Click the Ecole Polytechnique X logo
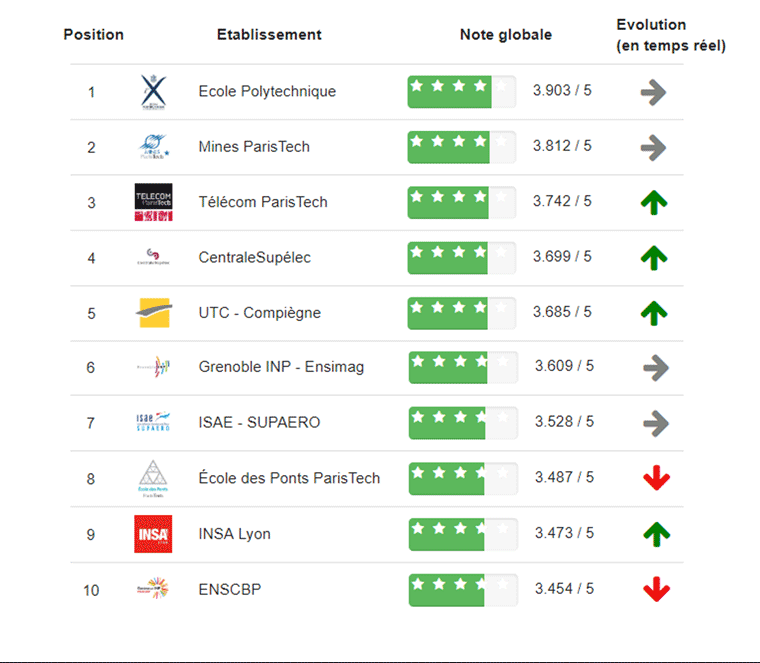 [x=153, y=92]
